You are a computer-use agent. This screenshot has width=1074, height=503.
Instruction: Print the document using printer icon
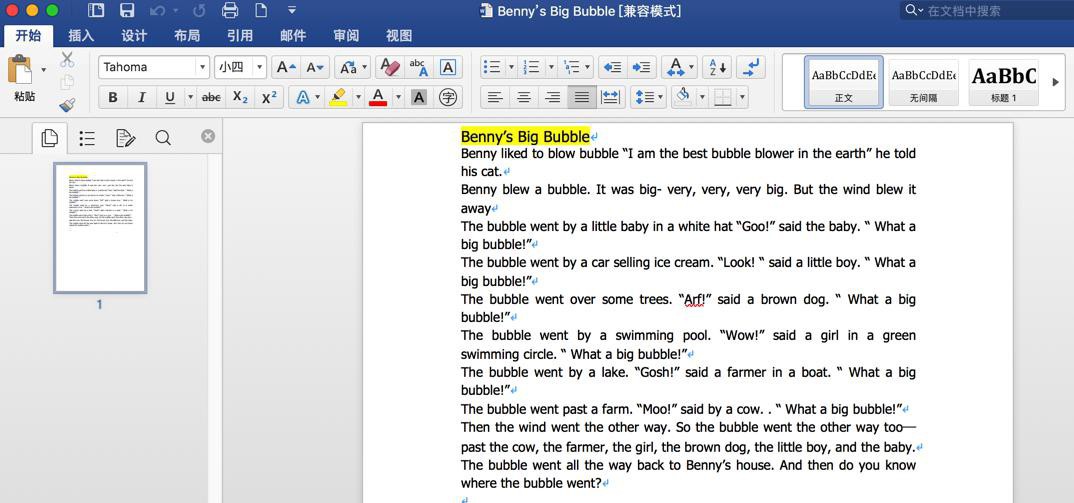[x=230, y=10]
